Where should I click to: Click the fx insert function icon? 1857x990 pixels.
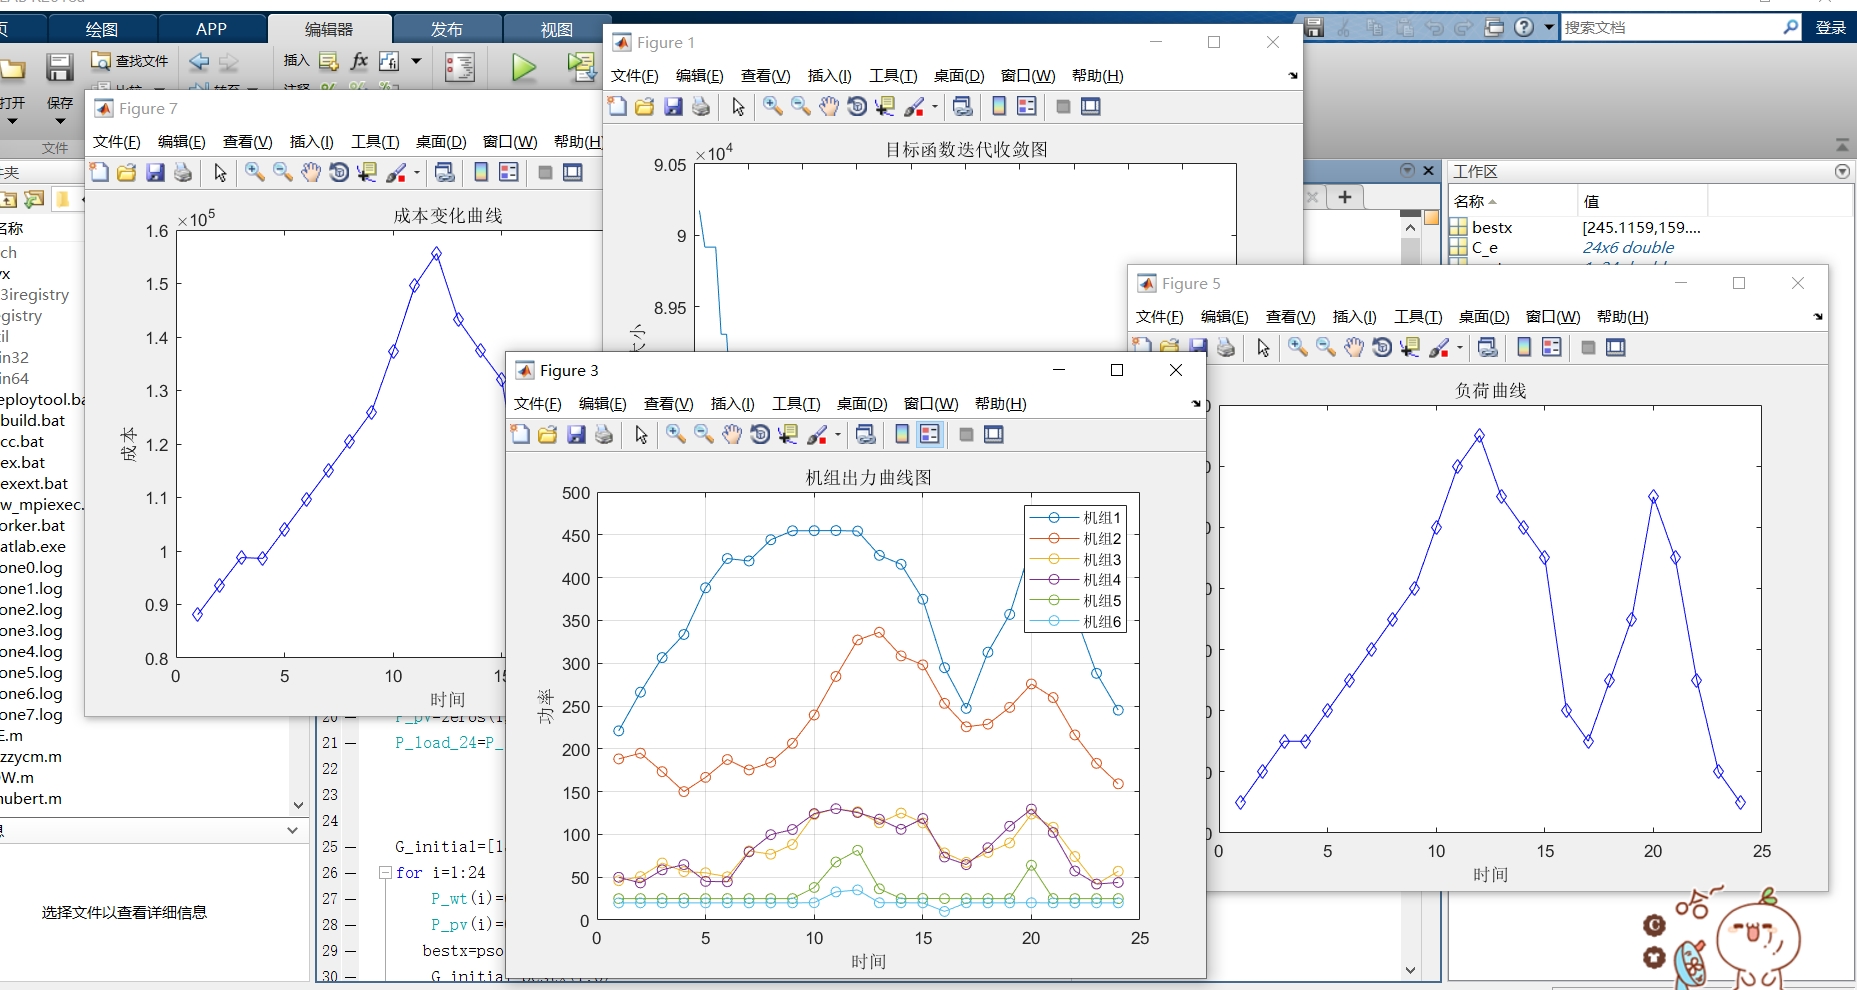(x=359, y=61)
